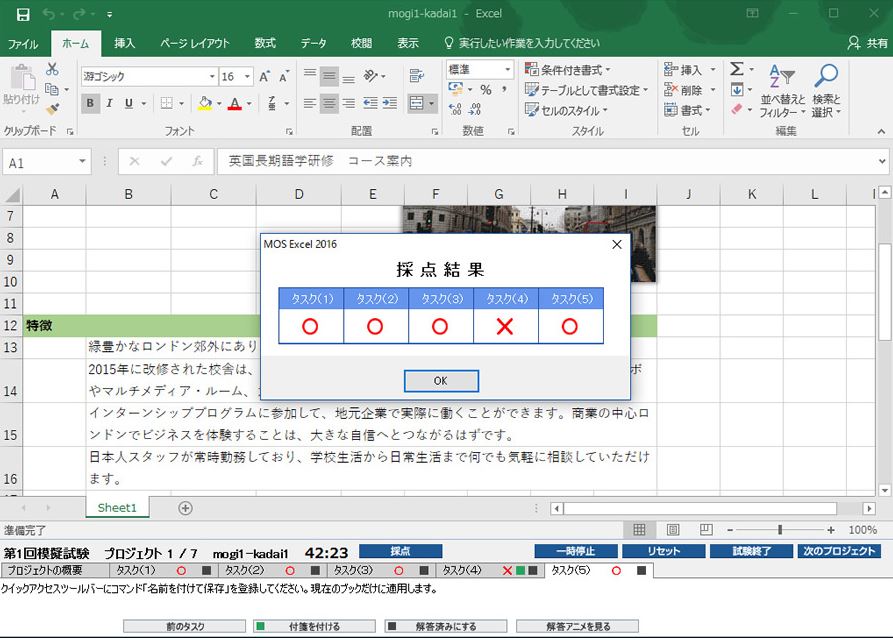893x640 pixels.
Task: Toggle bold formatting
Action: pyautogui.click(x=90, y=103)
